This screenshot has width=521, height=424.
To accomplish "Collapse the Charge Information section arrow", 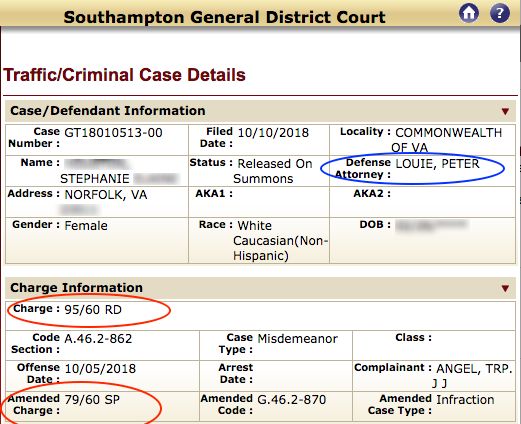I will click(505, 288).
